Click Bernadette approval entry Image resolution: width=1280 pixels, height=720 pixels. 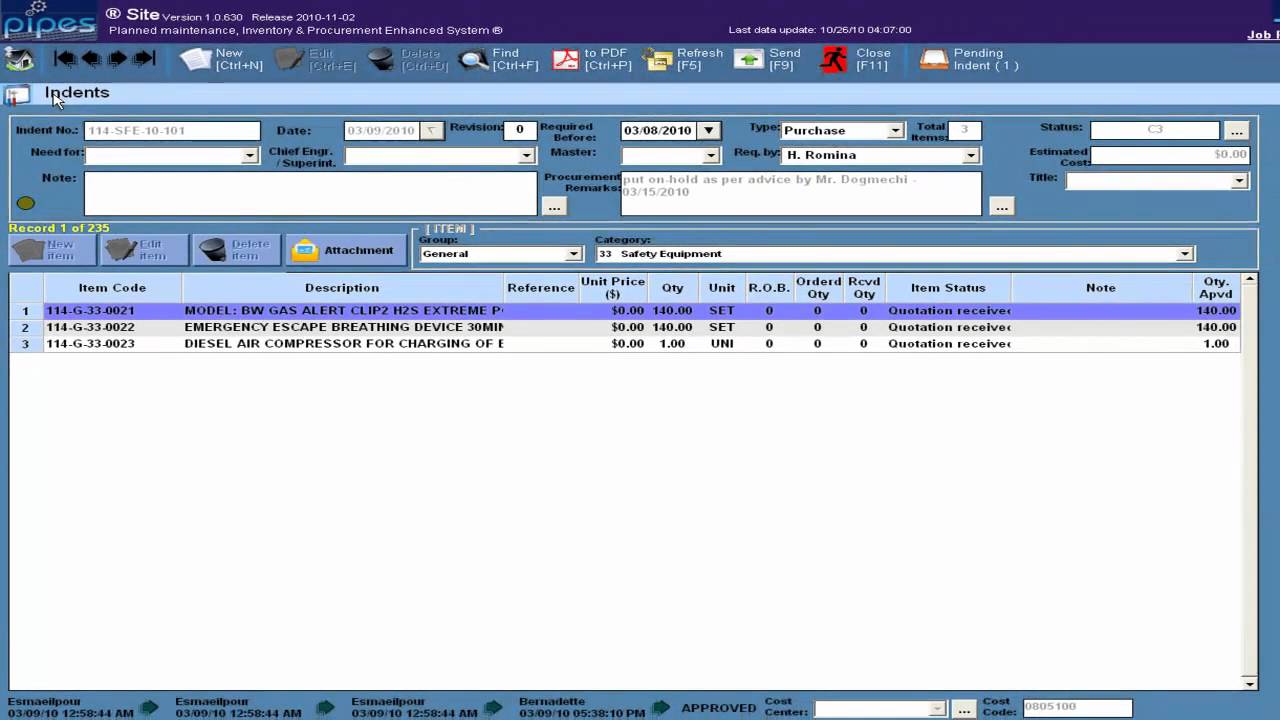[582, 708]
